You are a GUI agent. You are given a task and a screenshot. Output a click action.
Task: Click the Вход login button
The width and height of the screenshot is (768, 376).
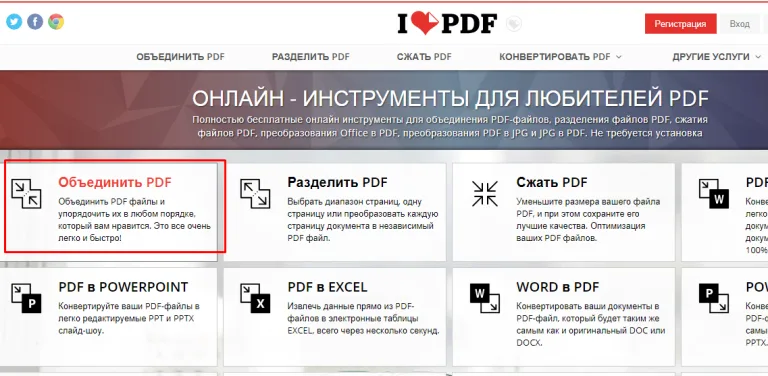740,24
